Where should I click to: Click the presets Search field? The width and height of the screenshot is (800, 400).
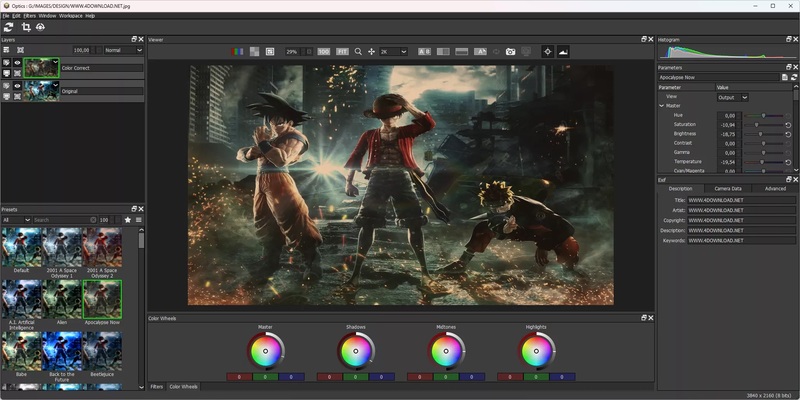coord(65,220)
